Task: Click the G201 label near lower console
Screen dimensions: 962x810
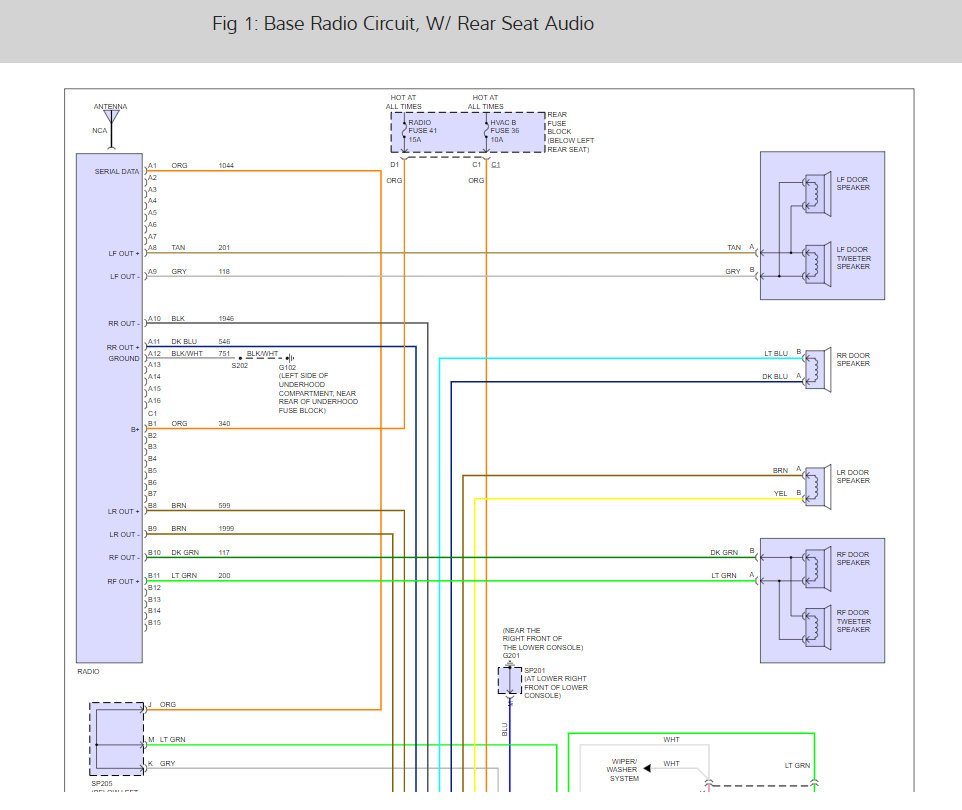Action: [x=511, y=655]
